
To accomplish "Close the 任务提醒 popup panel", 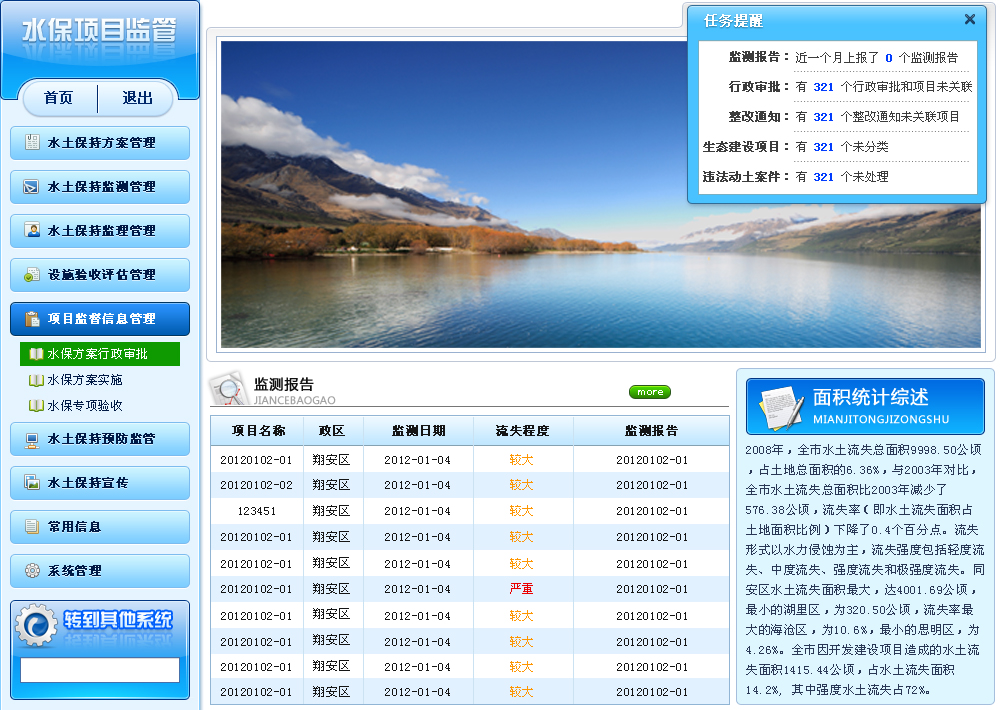I will pos(969,19).
